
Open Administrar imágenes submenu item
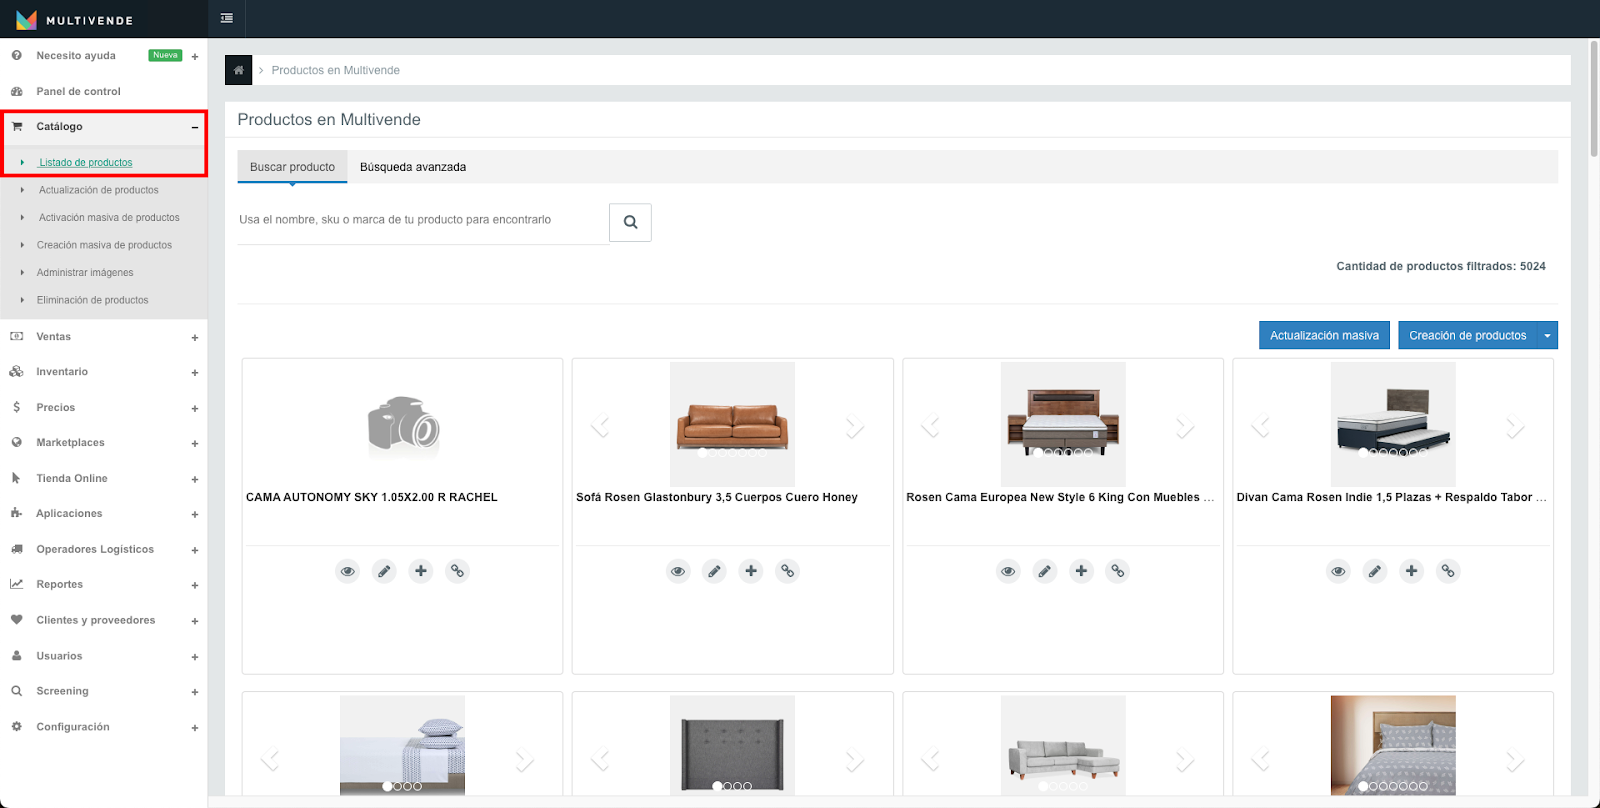(85, 273)
